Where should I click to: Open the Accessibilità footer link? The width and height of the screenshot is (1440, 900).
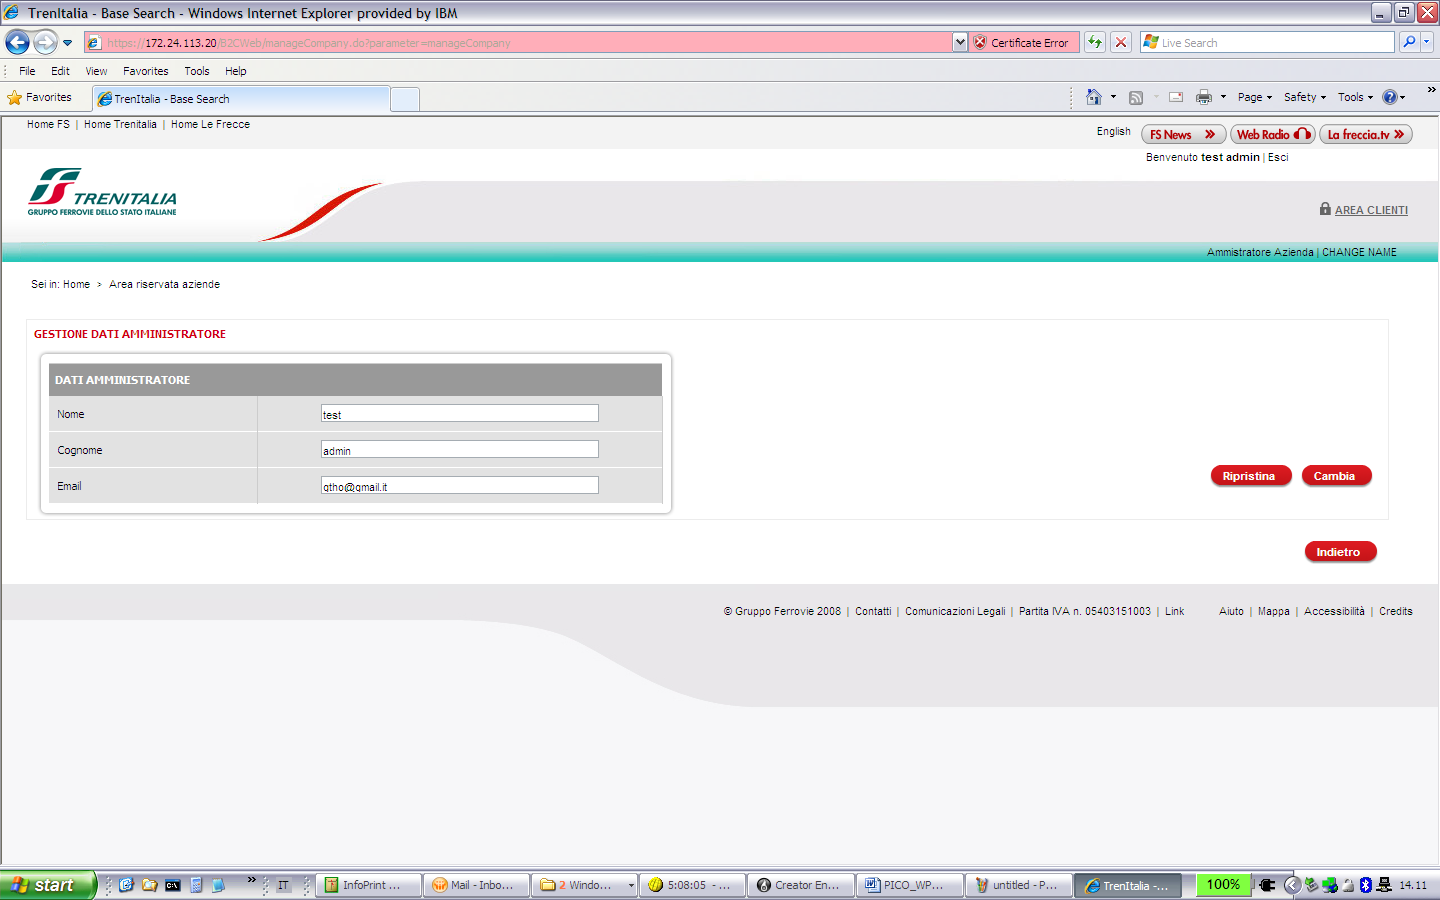1334,611
